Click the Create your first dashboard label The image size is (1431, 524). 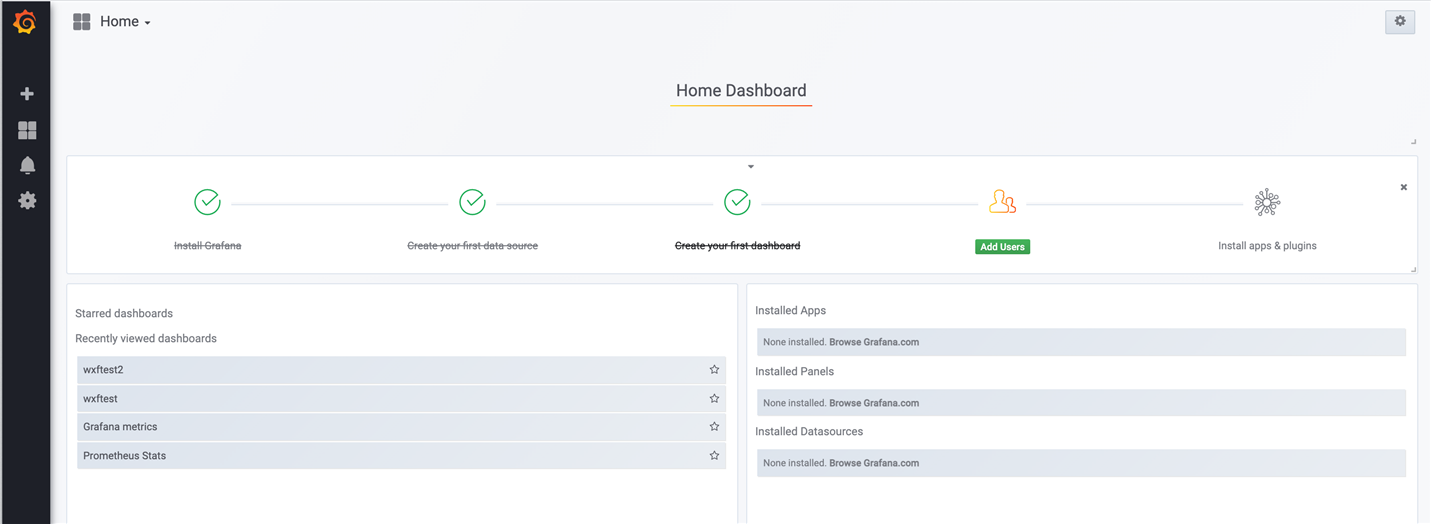click(737, 246)
